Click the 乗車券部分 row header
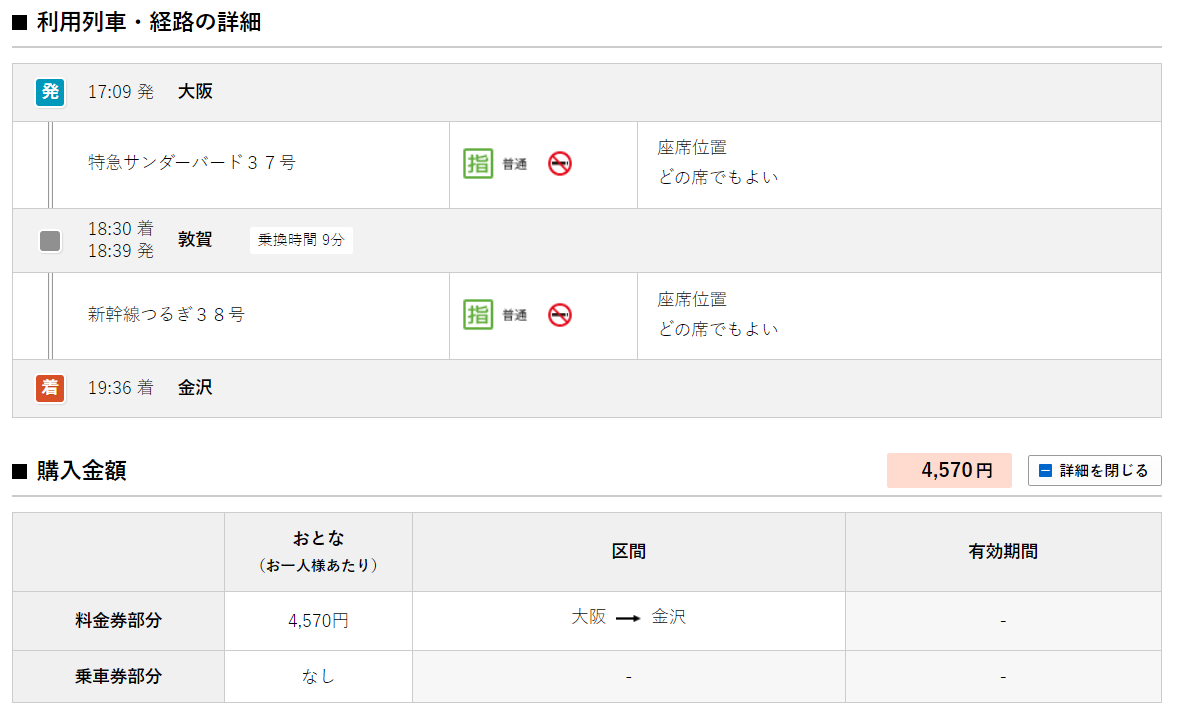Image resolution: width=1197 pixels, height=718 pixels. click(118, 677)
